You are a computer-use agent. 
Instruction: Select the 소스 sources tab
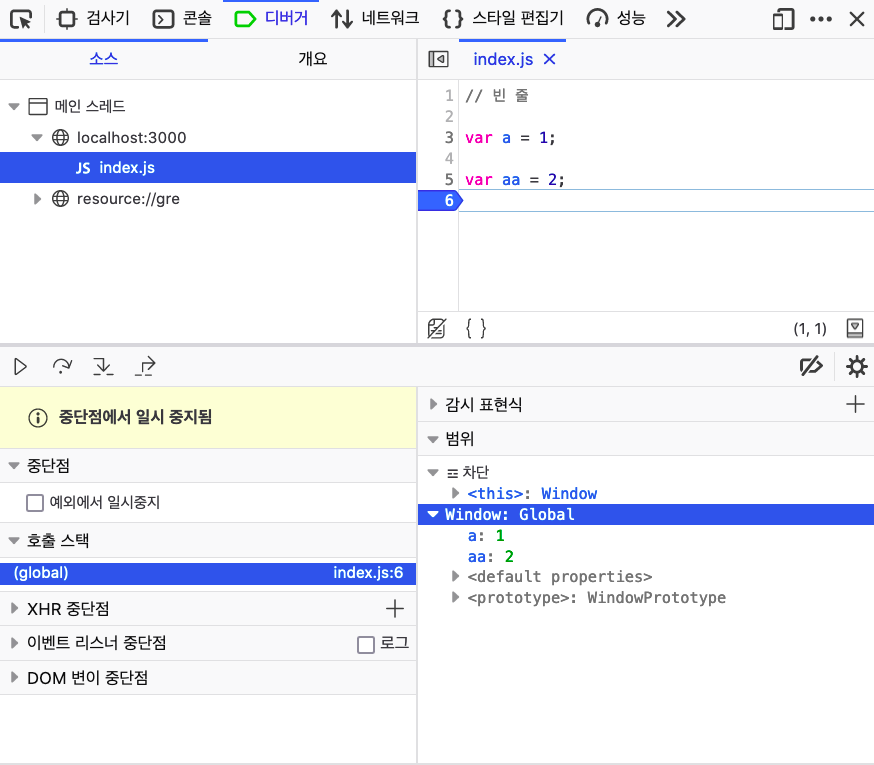(x=104, y=59)
